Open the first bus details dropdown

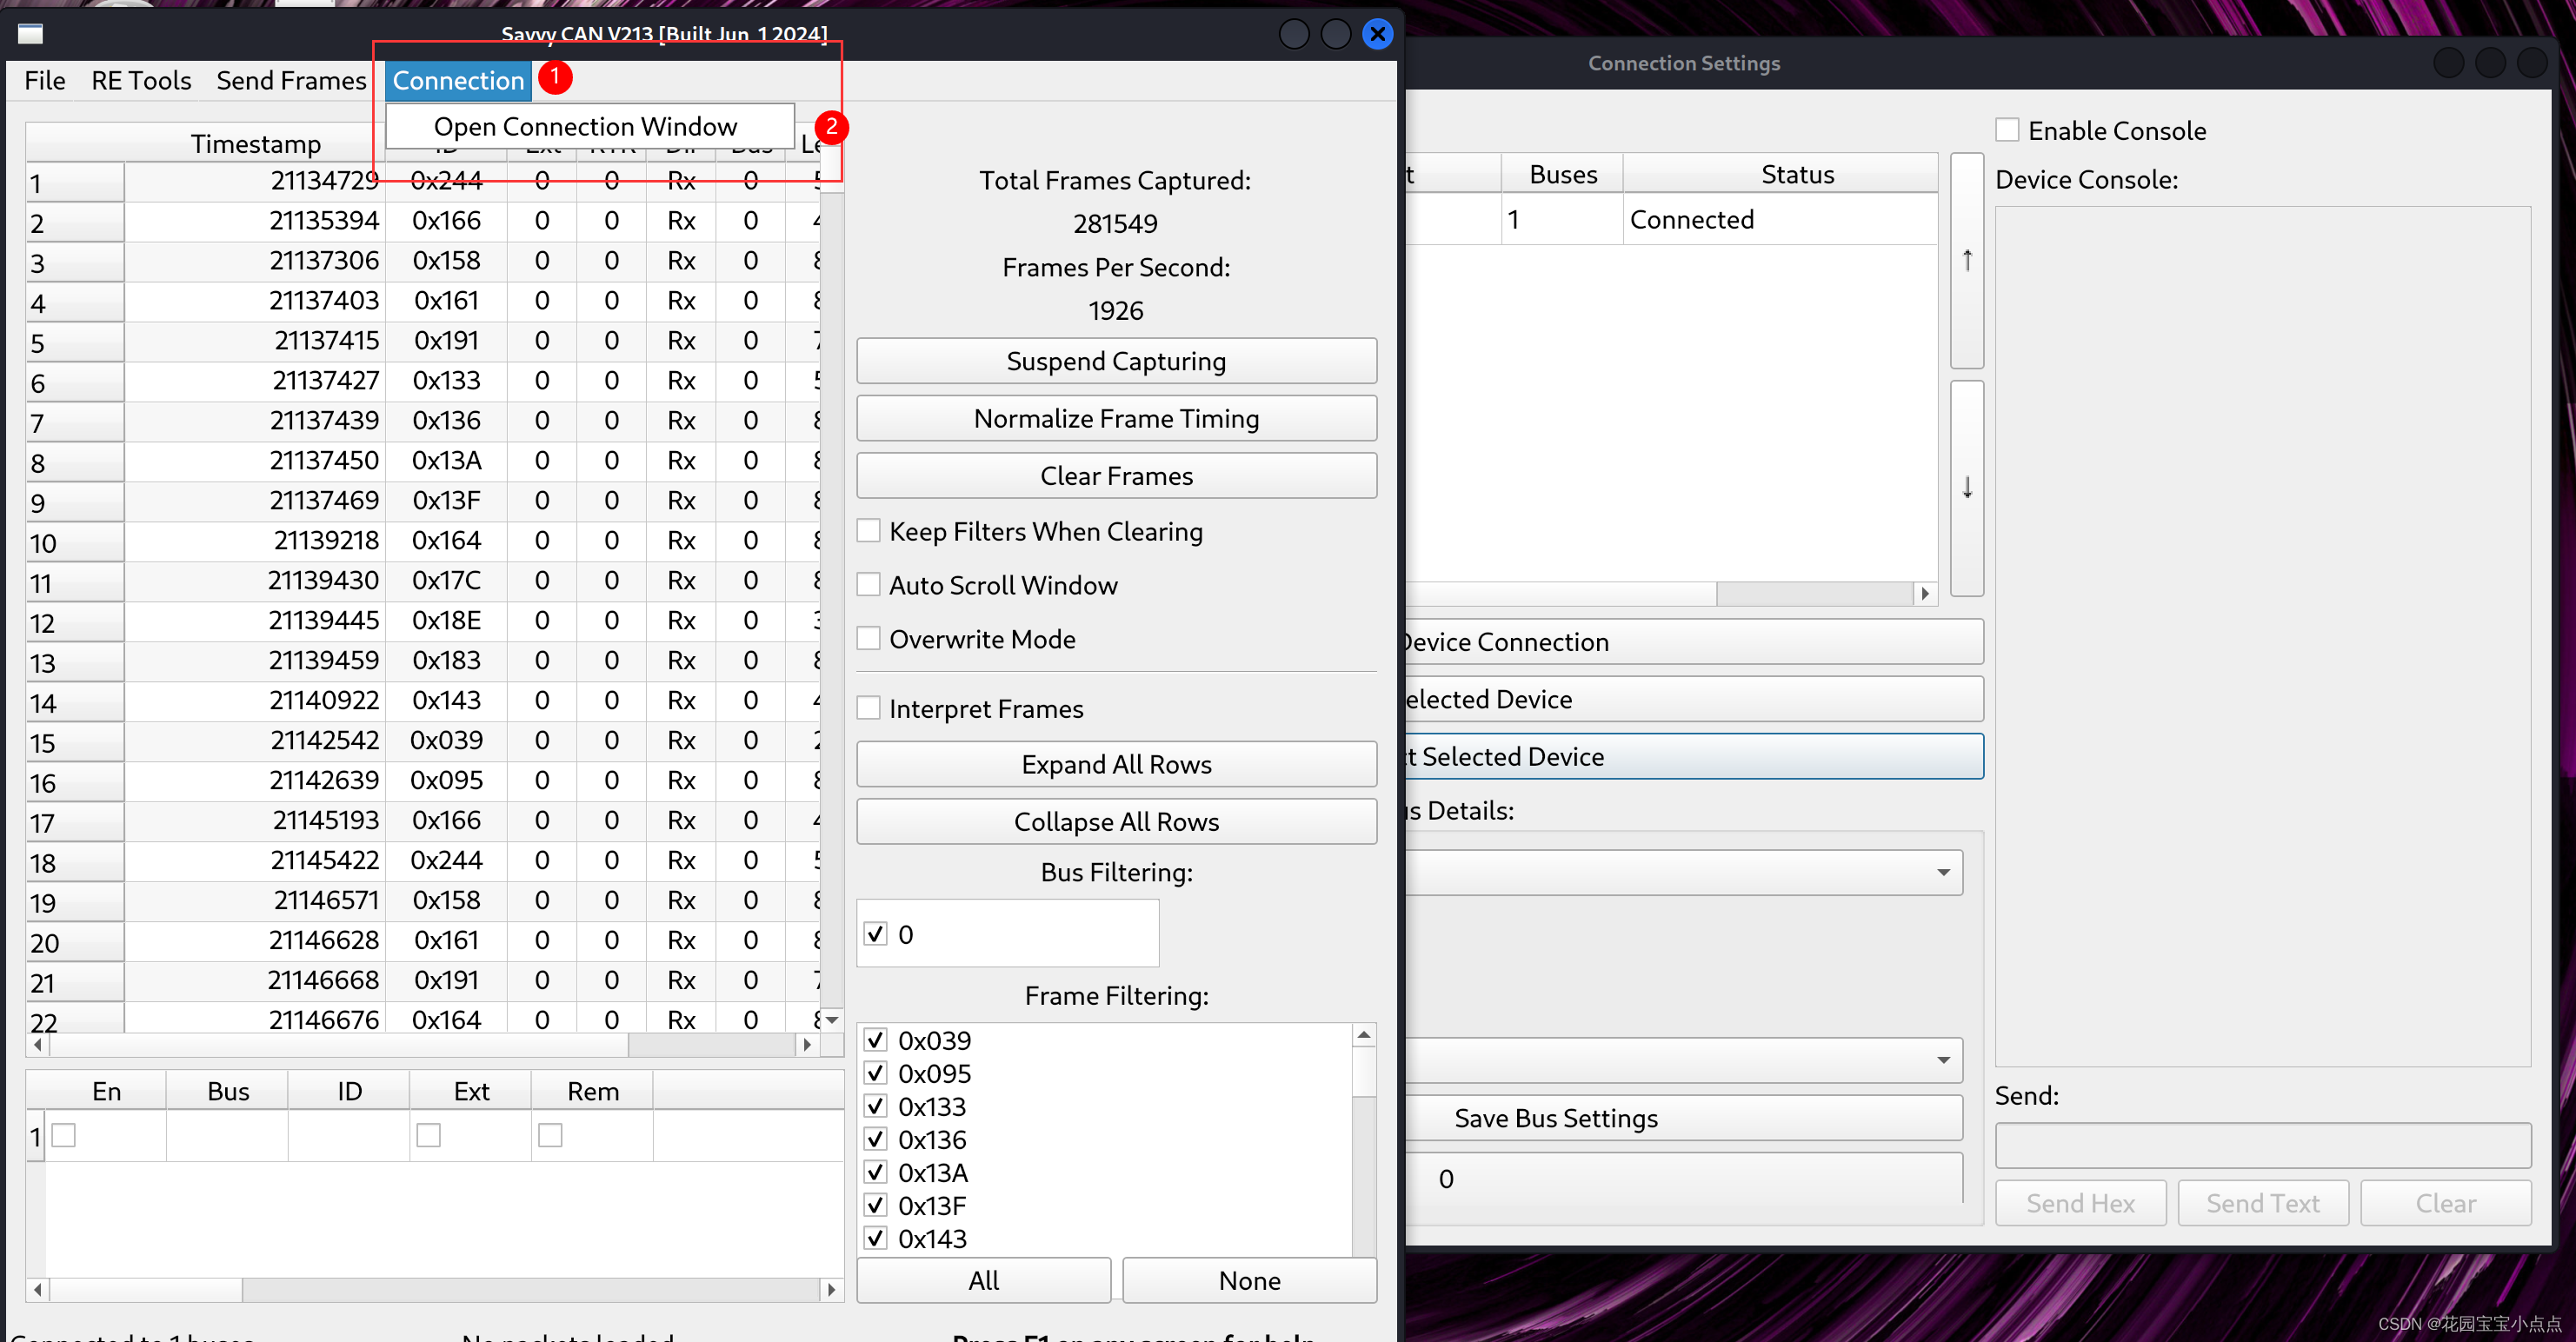pos(1683,873)
